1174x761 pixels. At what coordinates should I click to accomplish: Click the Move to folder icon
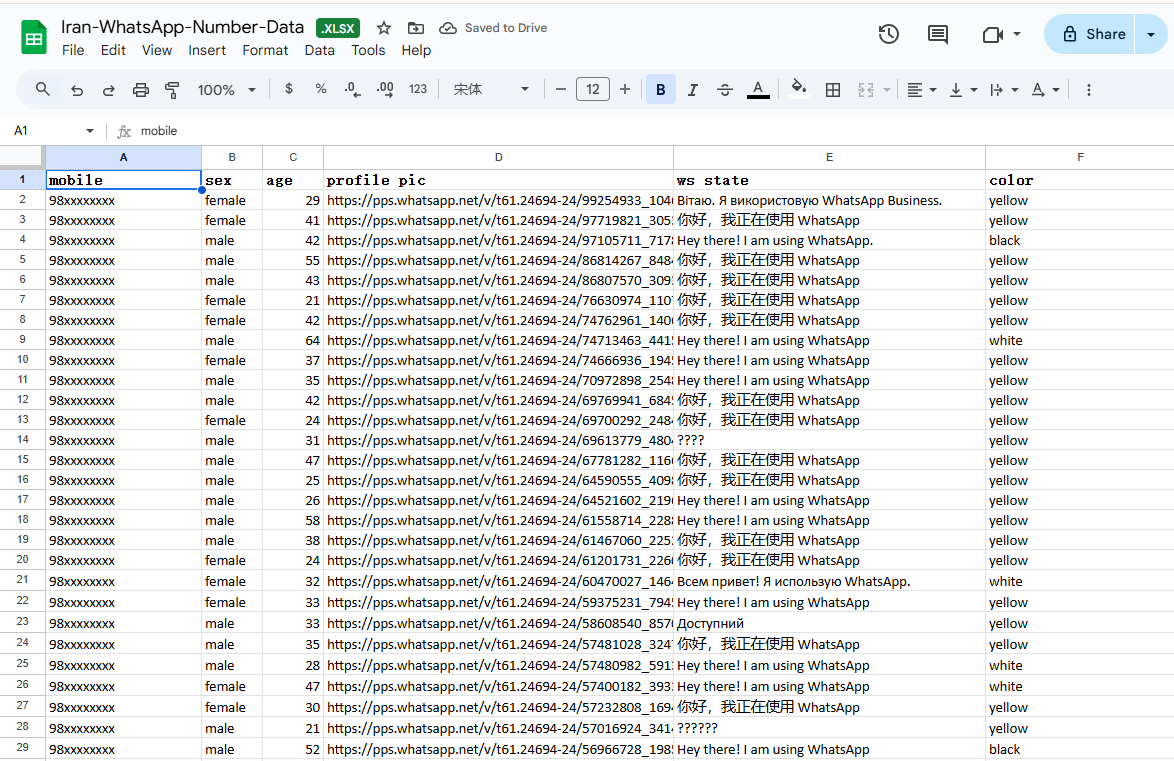(416, 28)
